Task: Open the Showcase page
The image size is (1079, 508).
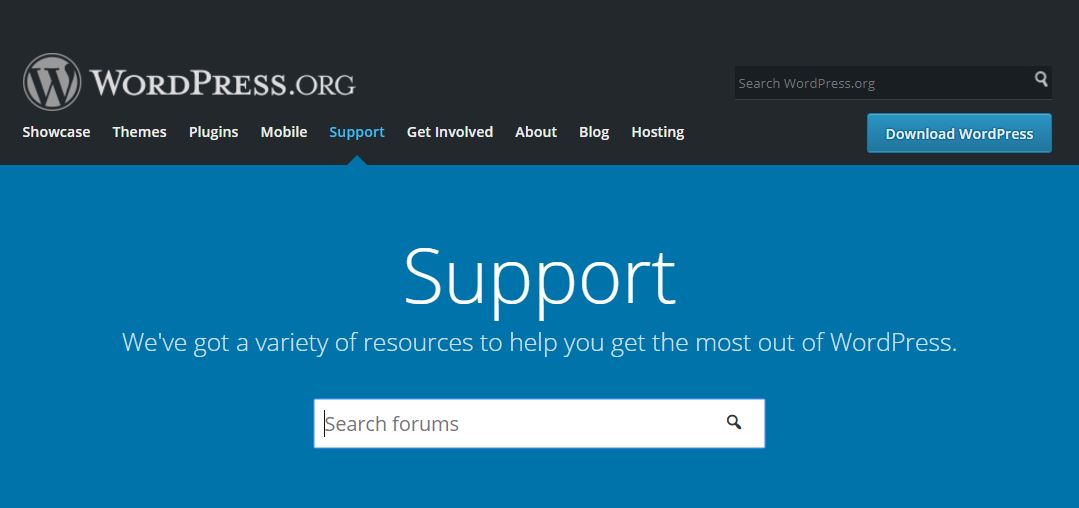Action: [56, 132]
